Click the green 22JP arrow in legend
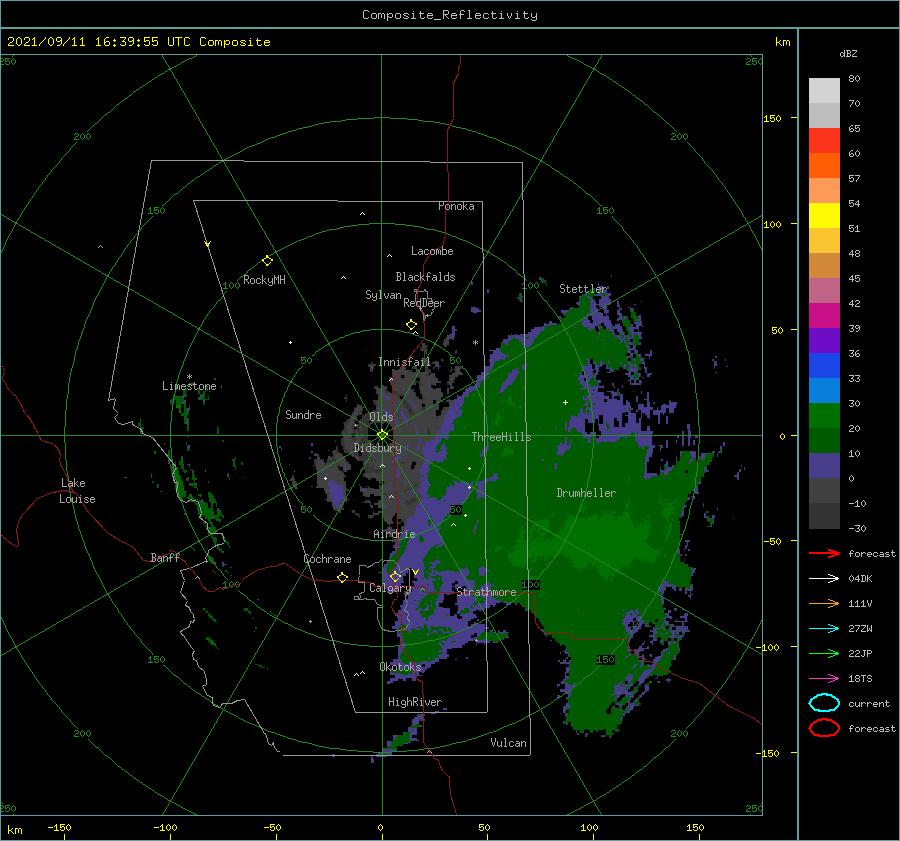The height and width of the screenshot is (841, 900). pyautogui.click(x=824, y=653)
